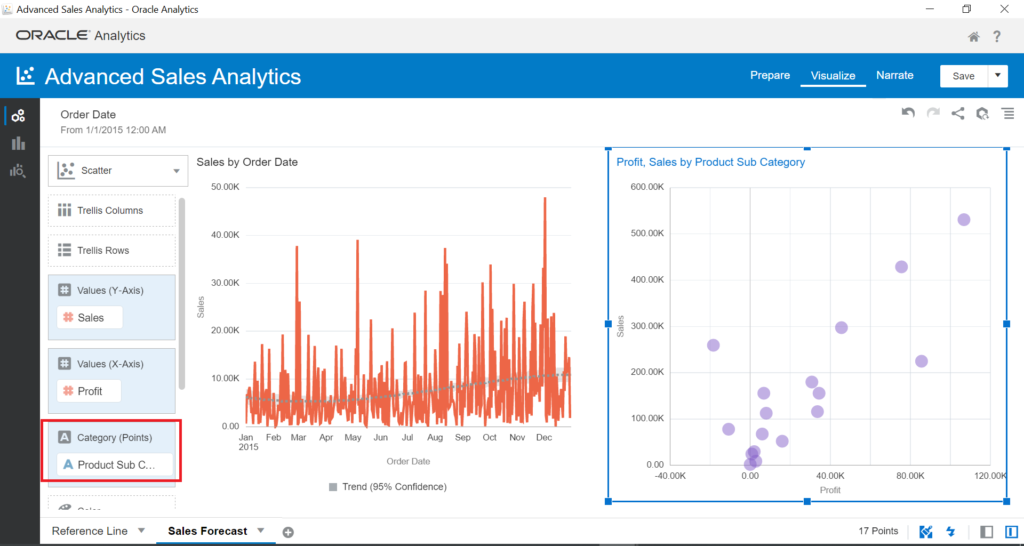Click the Values (Y-Axis) measure icon
The width and height of the screenshot is (1024, 546).
point(64,290)
